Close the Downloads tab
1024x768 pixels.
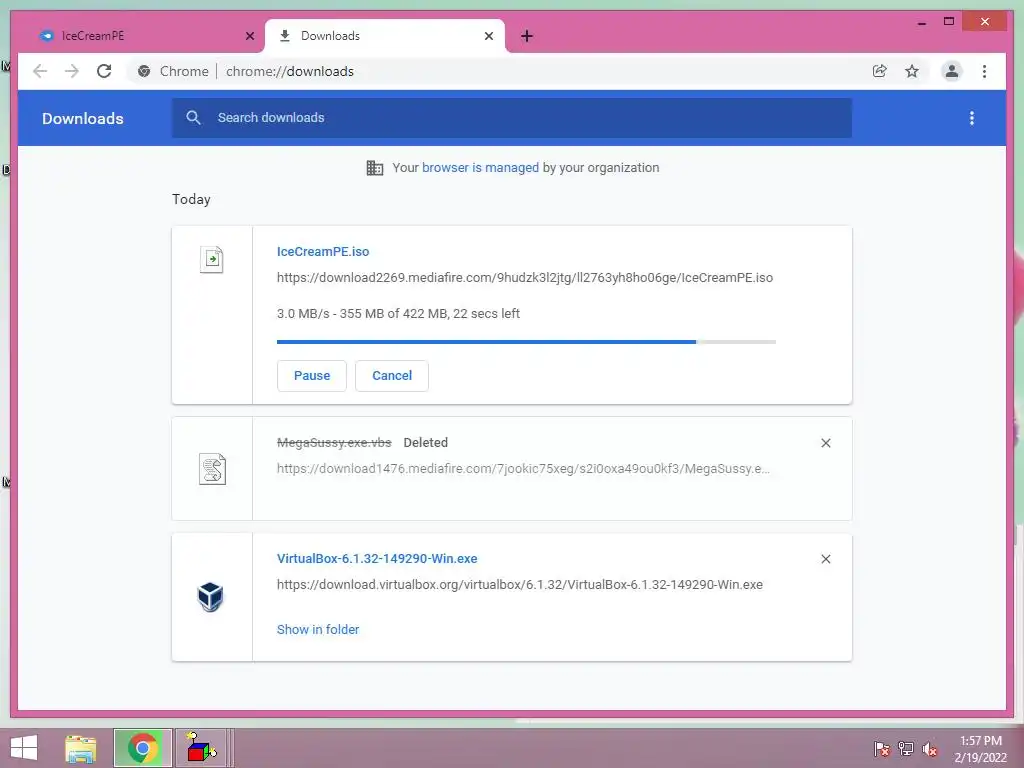tap(488, 36)
